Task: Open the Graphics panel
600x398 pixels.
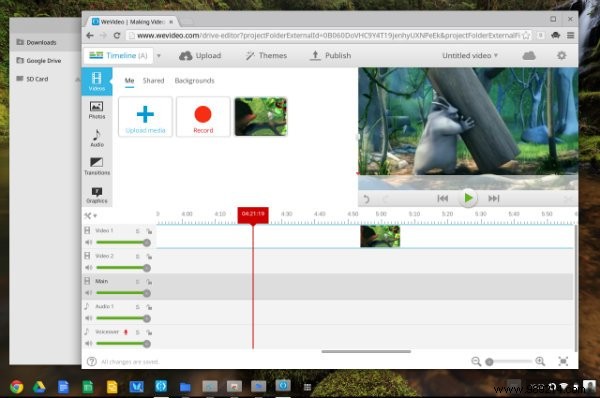Action: tap(97, 194)
